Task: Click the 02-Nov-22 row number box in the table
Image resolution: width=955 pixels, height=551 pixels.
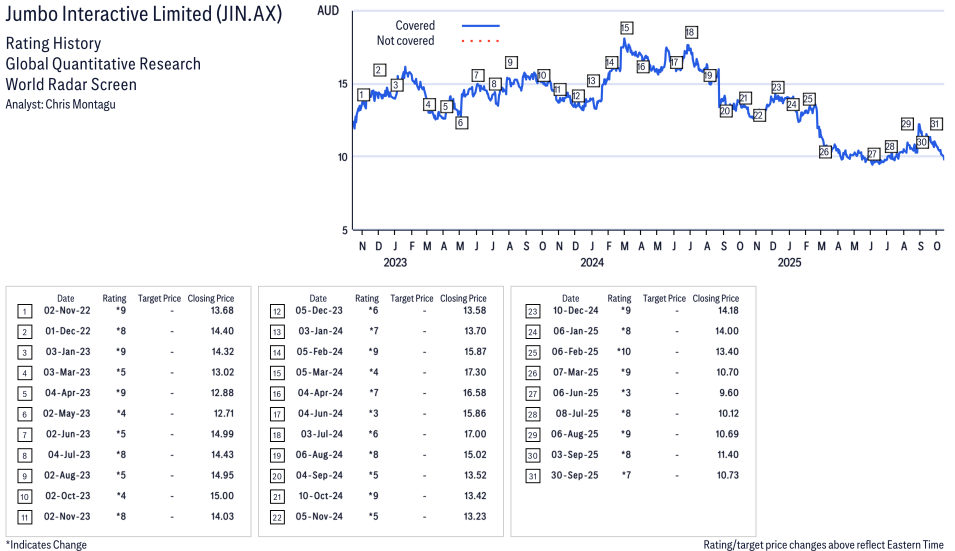Action: (x=24, y=312)
